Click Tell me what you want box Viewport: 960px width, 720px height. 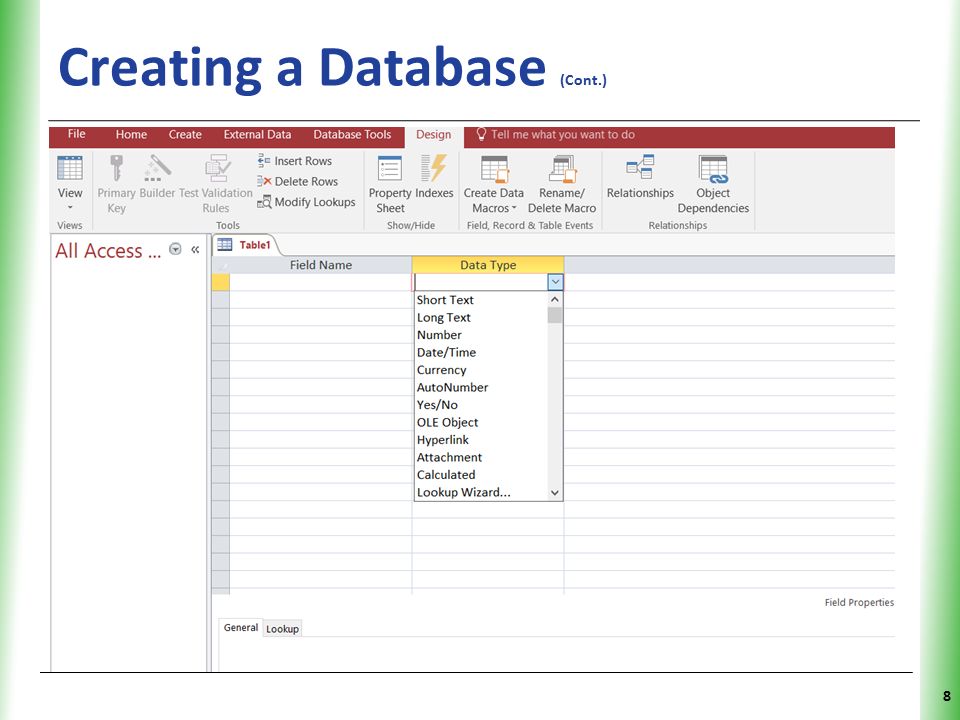click(x=563, y=134)
